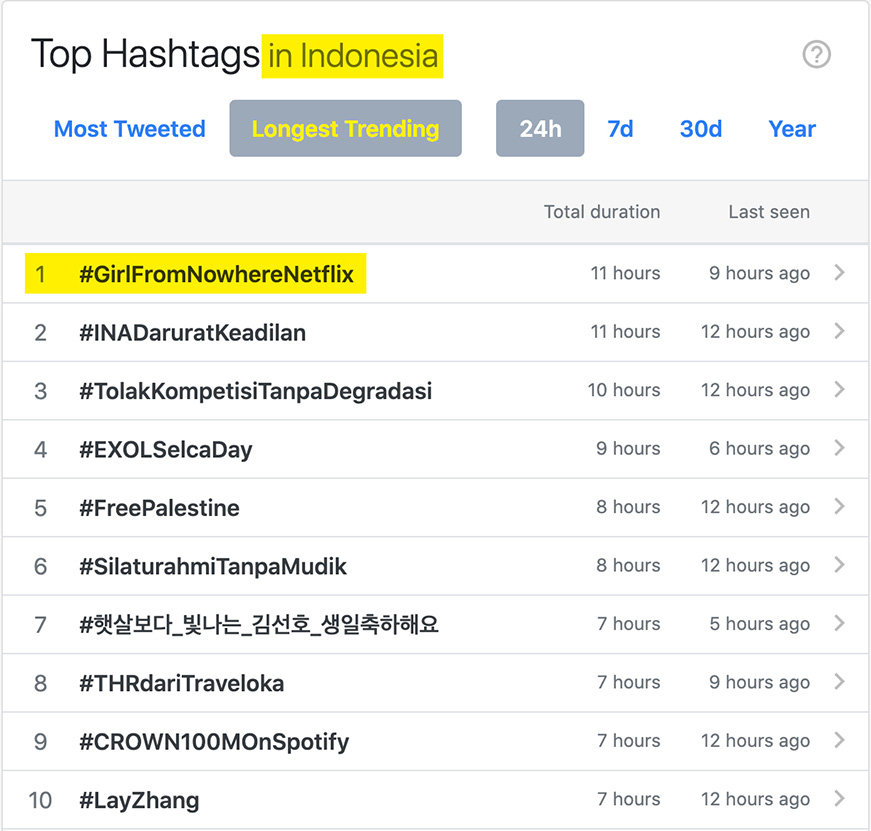This screenshot has height=831, width=871.
Task: Click the help question mark icon
Action: point(817,55)
